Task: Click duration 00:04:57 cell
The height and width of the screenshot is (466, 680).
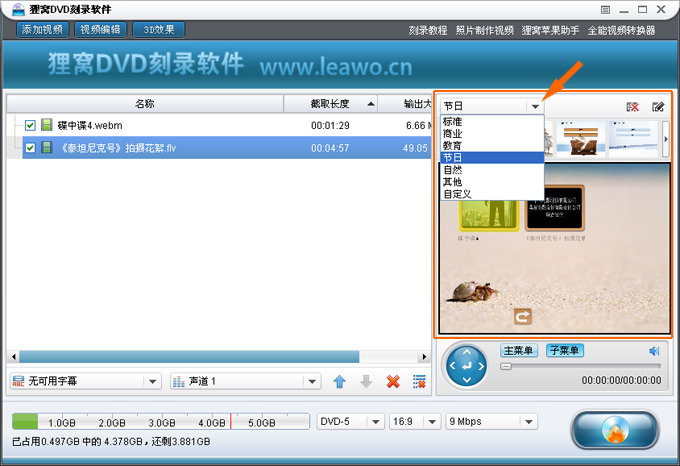Action: point(330,148)
